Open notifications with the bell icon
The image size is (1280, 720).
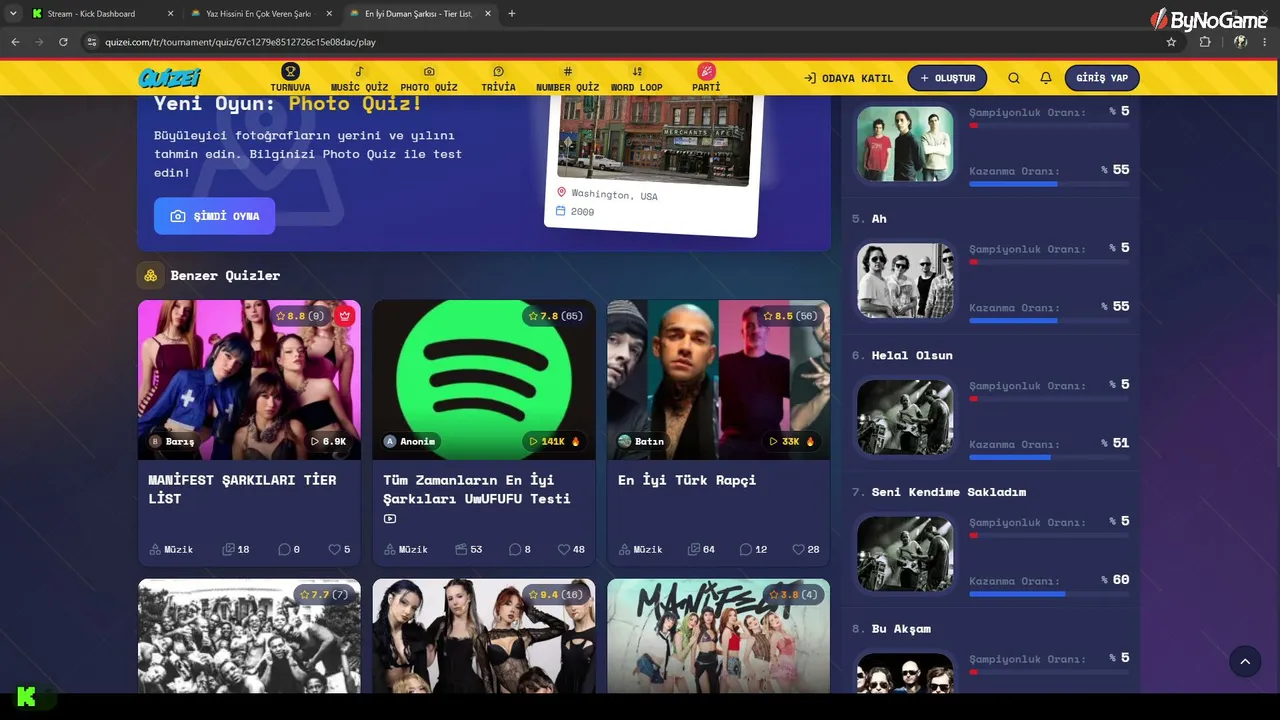click(x=1046, y=78)
